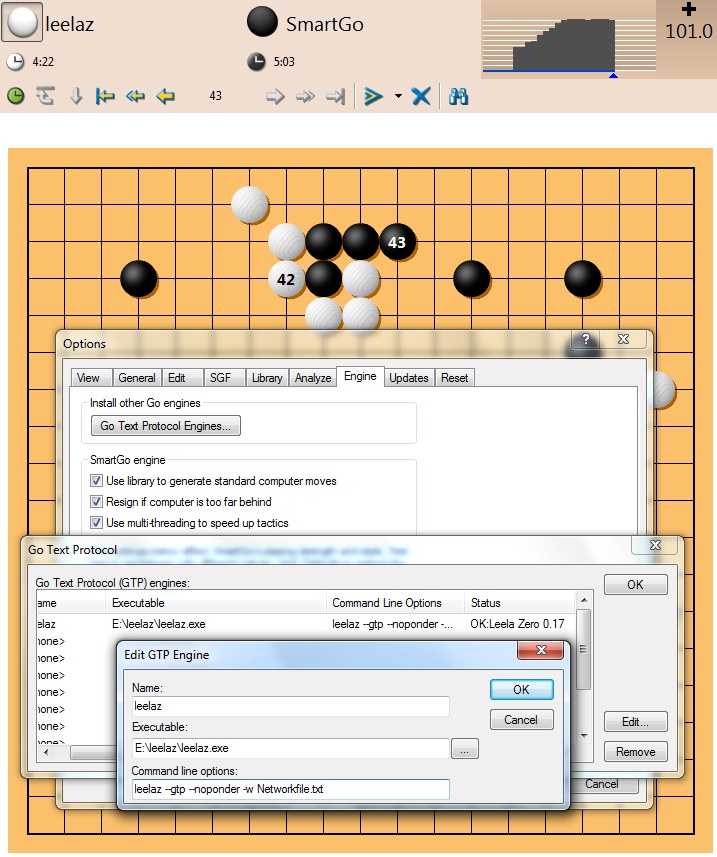The image size is (717, 857).
Task: Click the help question mark in Options
Action: coord(585,339)
